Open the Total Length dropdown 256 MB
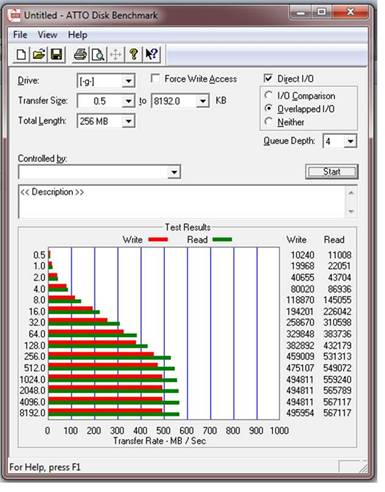385x492 pixels. tap(128, 121)
